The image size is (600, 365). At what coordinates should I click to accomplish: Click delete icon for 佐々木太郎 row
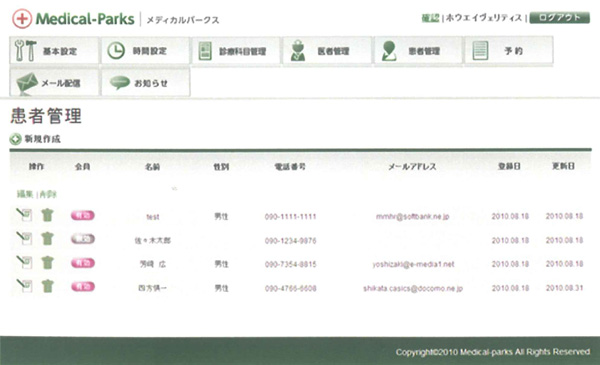coord(47,239)
